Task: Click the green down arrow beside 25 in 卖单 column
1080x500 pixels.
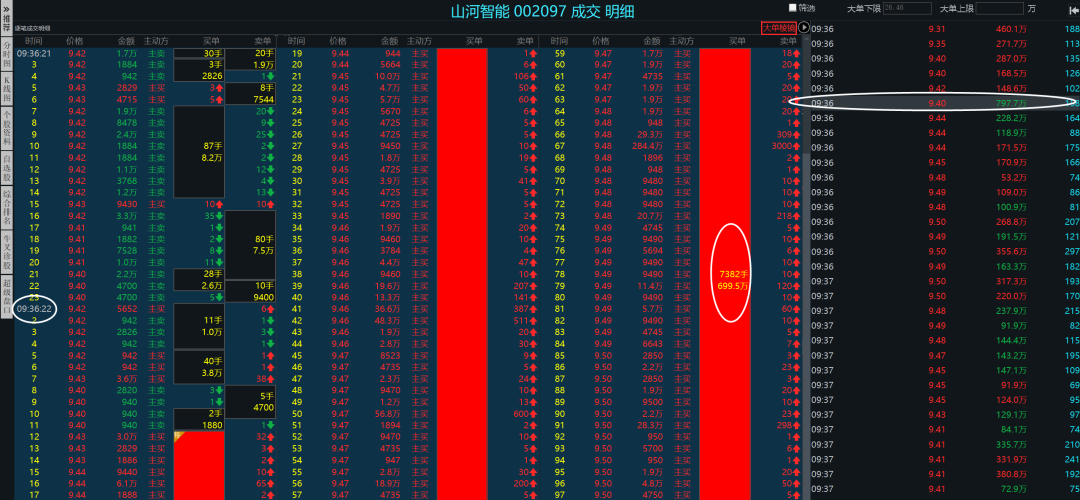Action: tap(268, 134)
